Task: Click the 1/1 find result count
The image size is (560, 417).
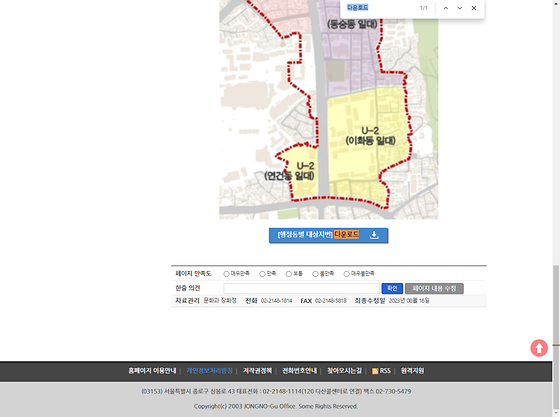Action: pos(424,8)
